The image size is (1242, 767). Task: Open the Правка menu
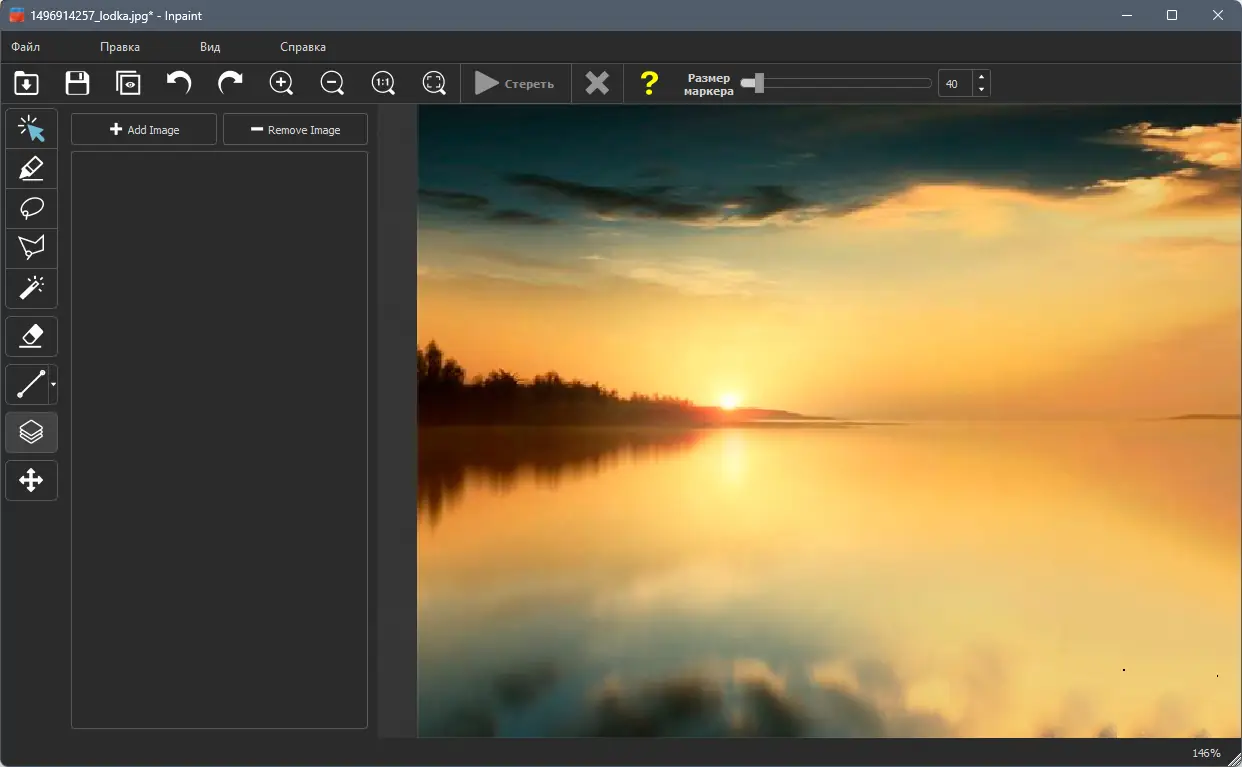pos(120,47)
